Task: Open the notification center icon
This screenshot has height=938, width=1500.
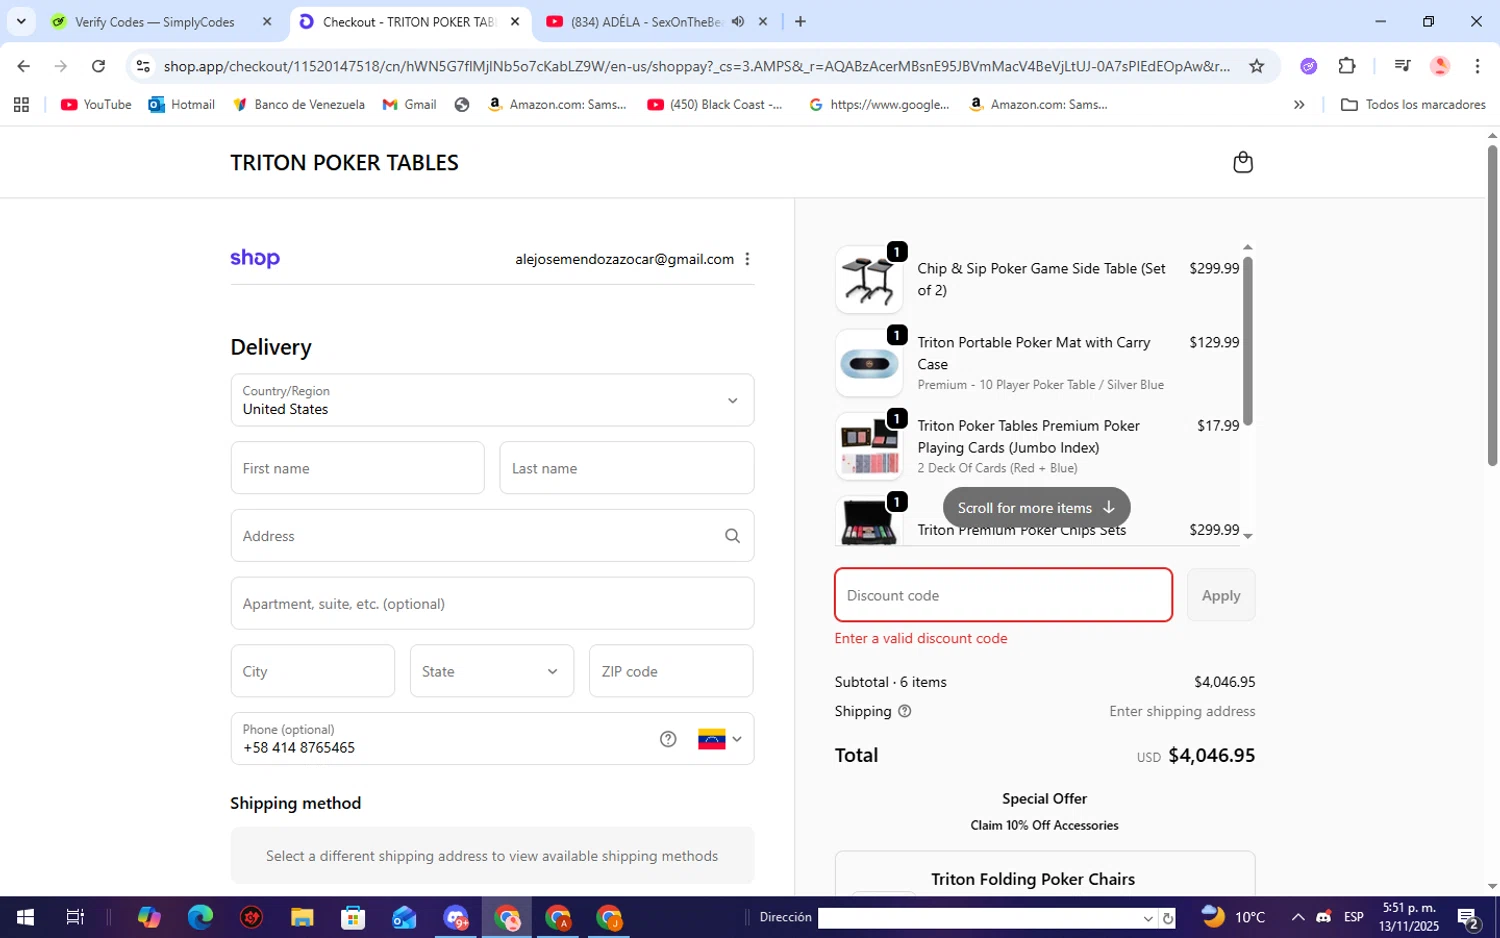Action: pyautogui.click(x=1468, y=917)
